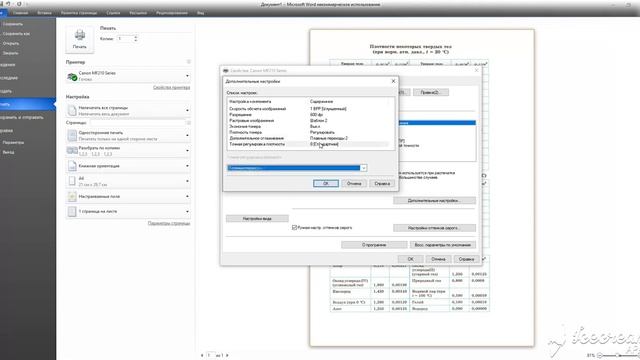Open the Свойства принтера link

[x=171, y=87]
